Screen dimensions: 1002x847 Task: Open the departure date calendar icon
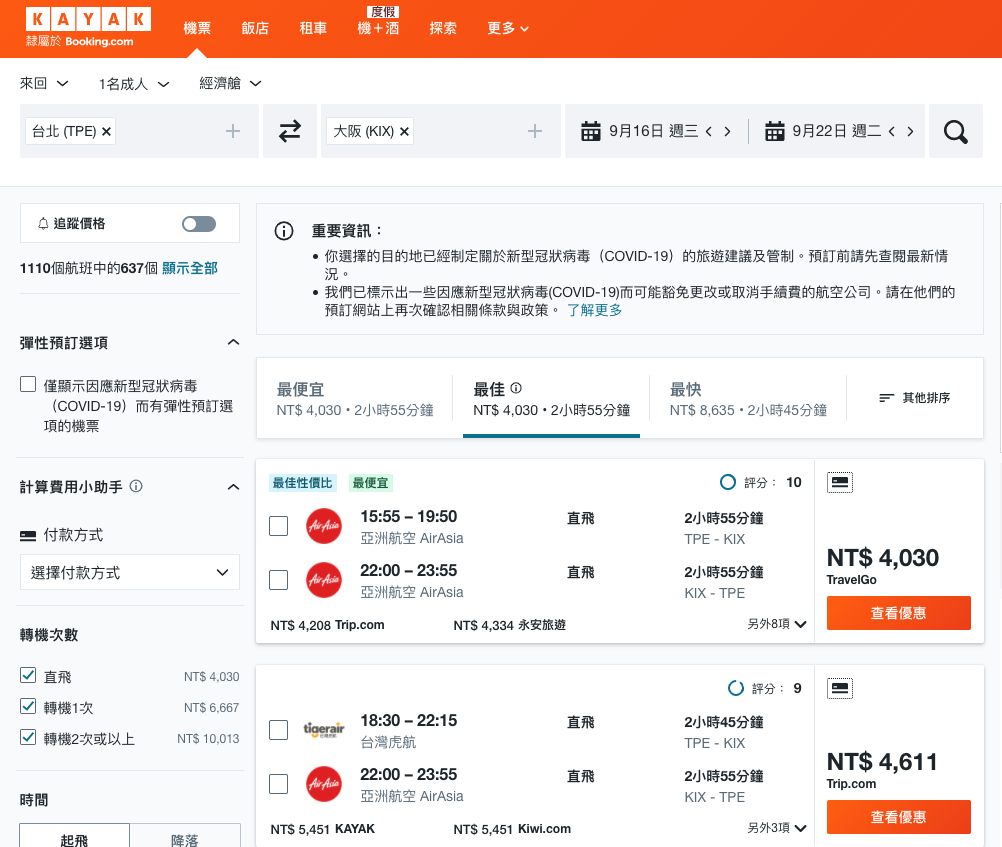(591, 131)
